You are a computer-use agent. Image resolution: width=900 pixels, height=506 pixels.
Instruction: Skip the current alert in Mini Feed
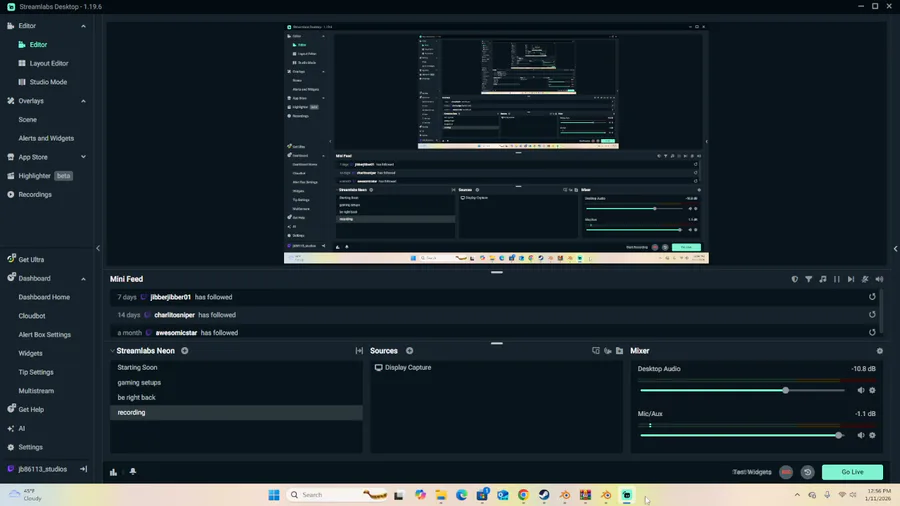tap(851, 279)
